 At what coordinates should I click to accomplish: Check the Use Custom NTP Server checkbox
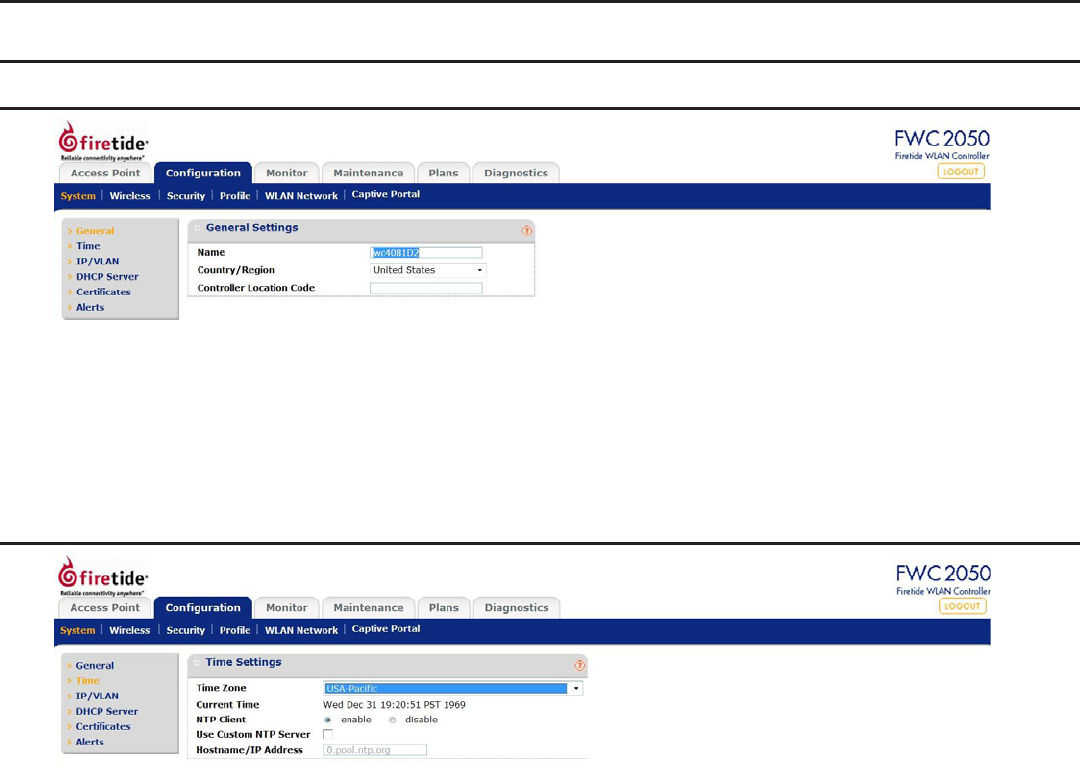pyautogui.click(x=328, y=734)
